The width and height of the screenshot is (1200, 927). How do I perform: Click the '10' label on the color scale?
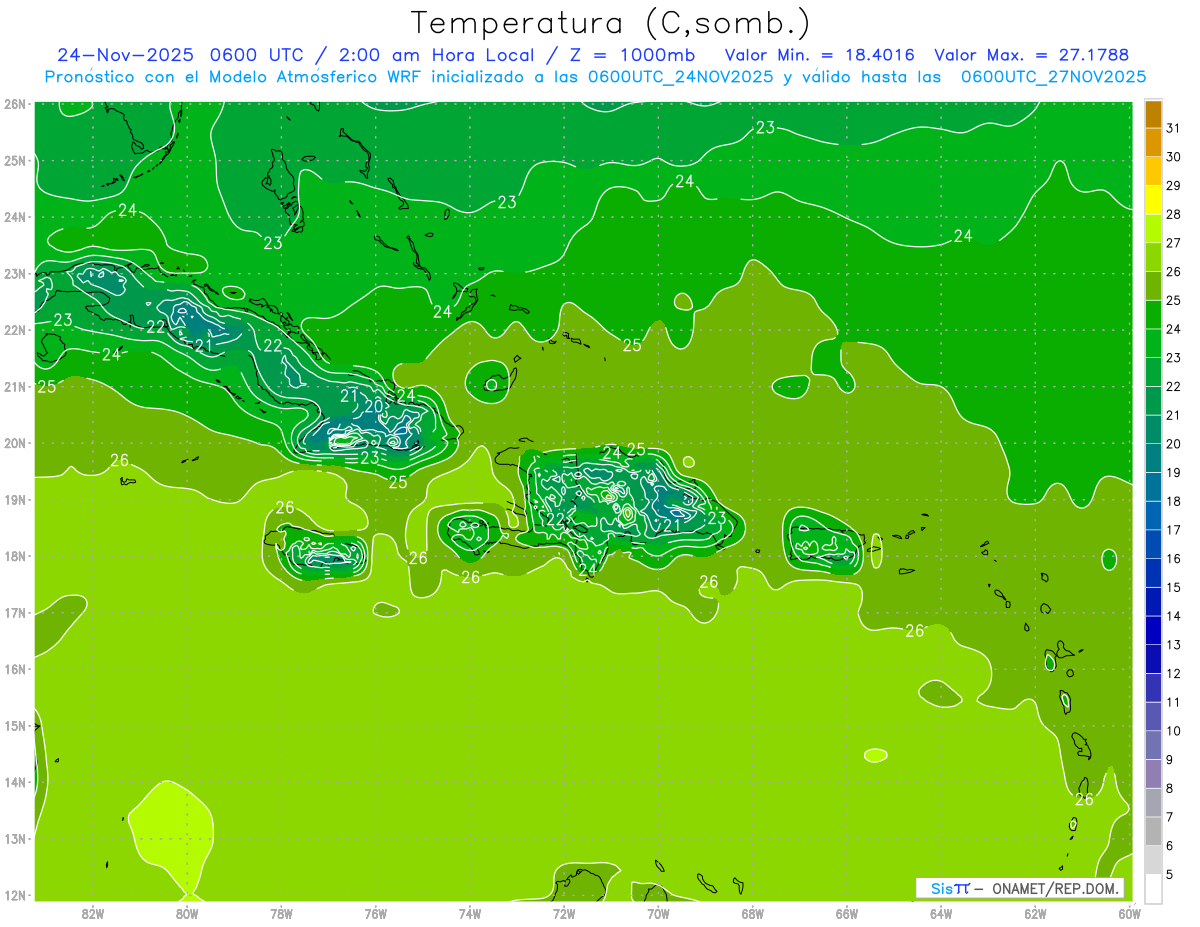point(1174,731)
